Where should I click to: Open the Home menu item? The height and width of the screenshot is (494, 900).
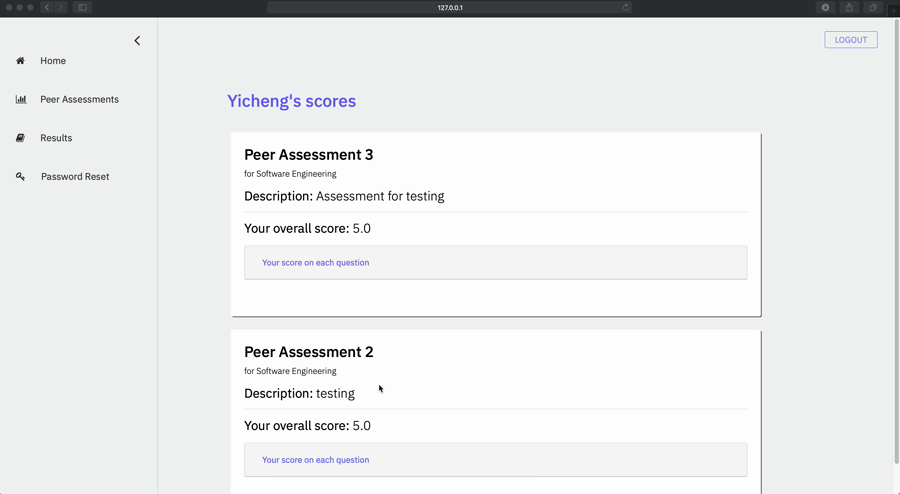pos(53,61)
